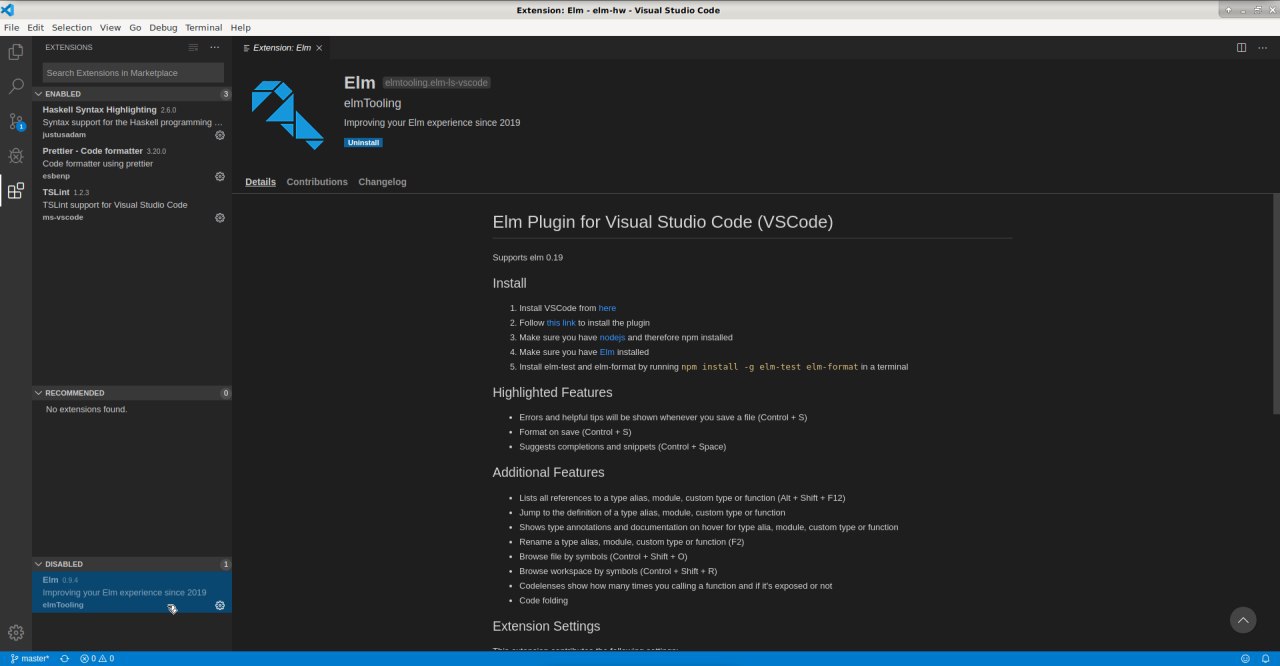This screenshot has height=666, width=1280.
Task: Click the 'Extension Settings' heading
Action: click(x=546, y=626)
